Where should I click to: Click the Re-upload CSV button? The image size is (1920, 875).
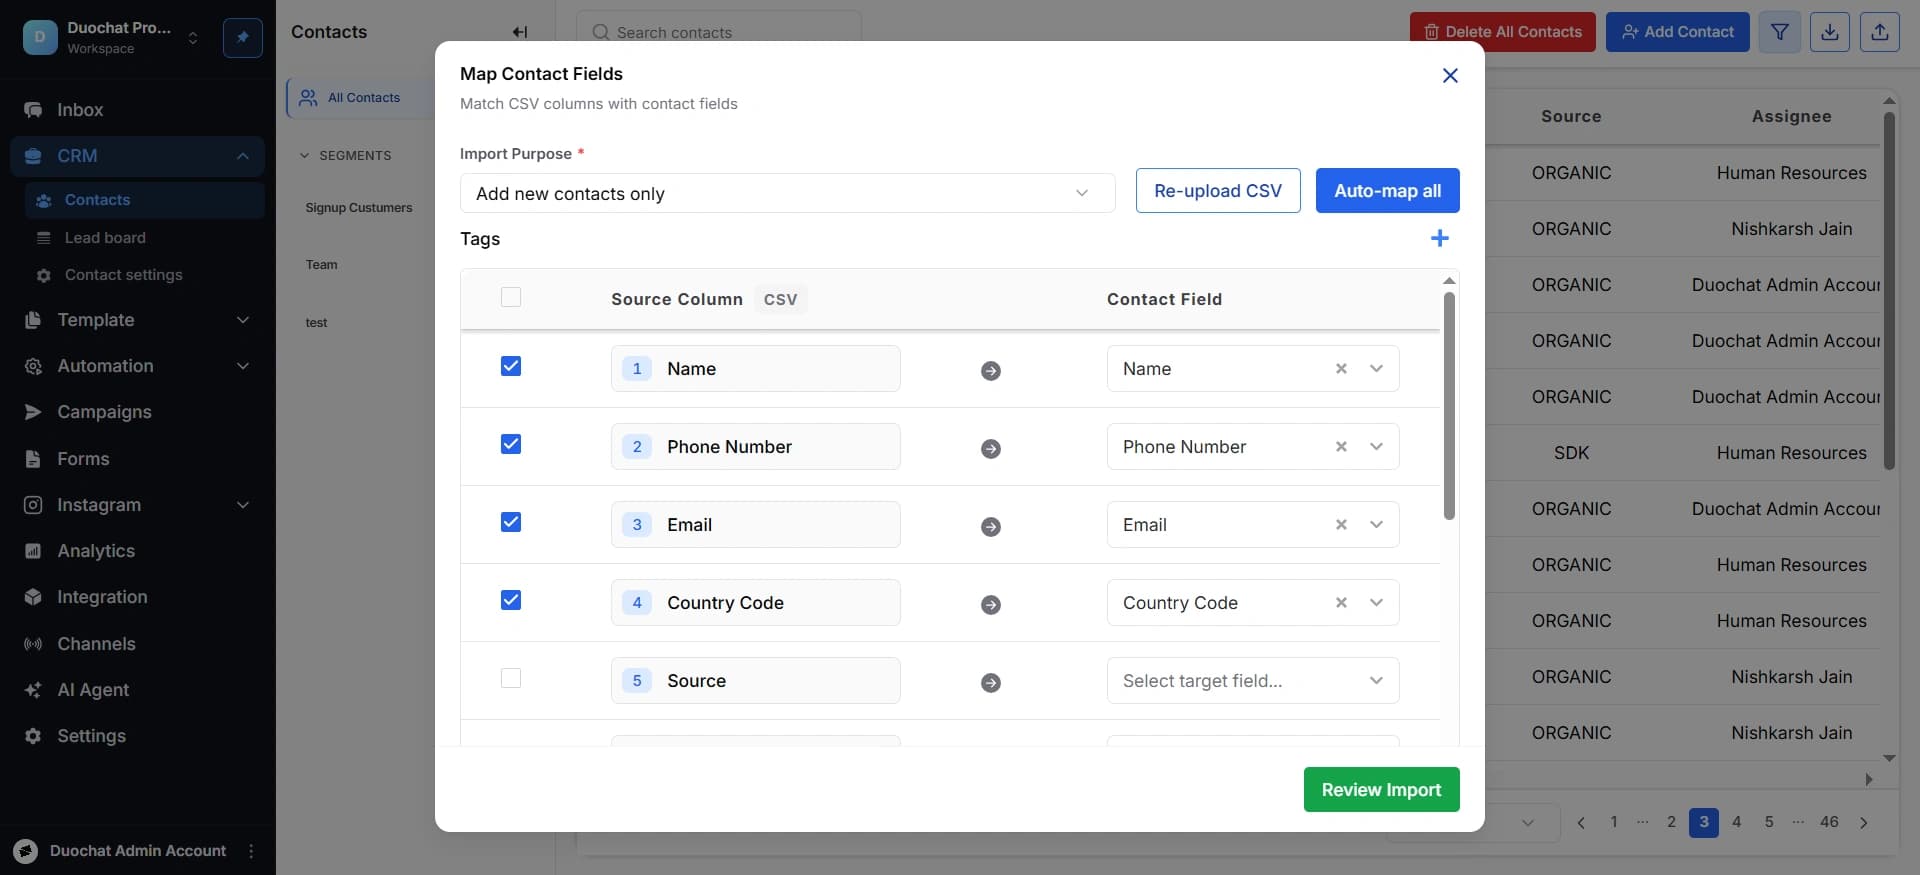(1218, 190)
